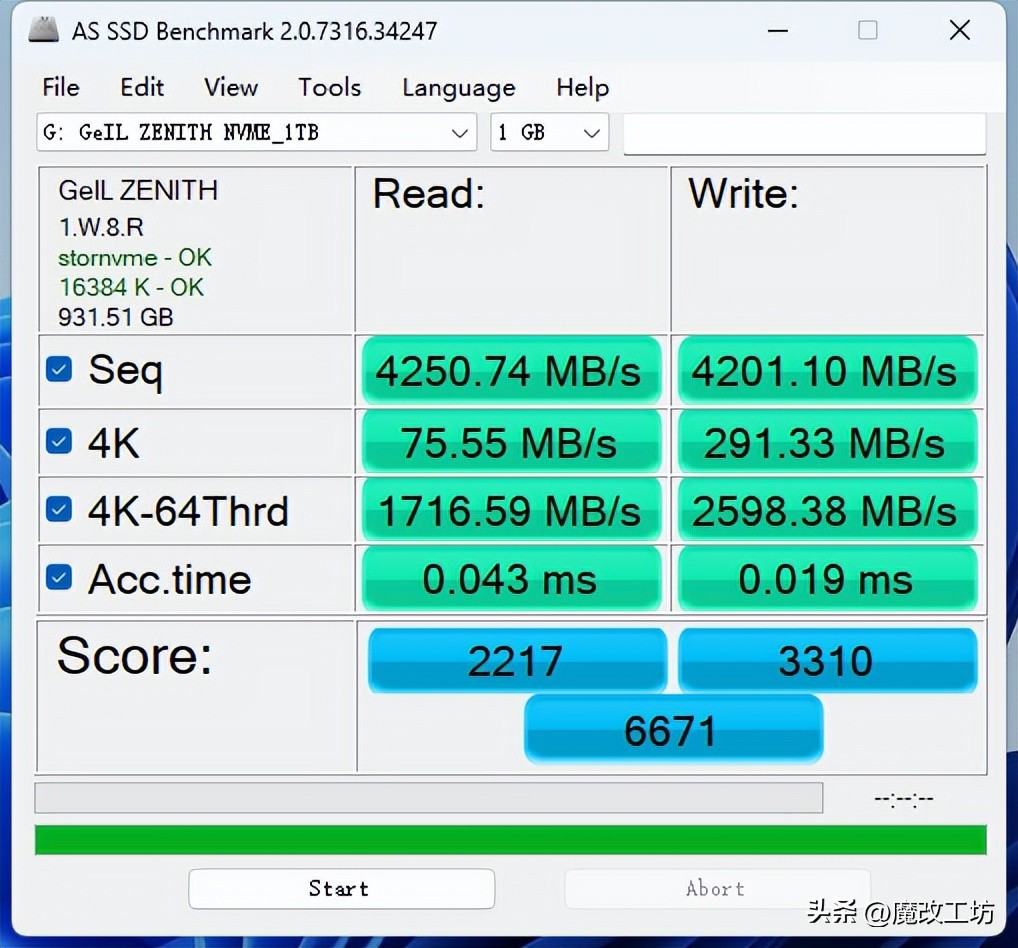Click the Acc.time read result 0.043 ms

(511, 578)
